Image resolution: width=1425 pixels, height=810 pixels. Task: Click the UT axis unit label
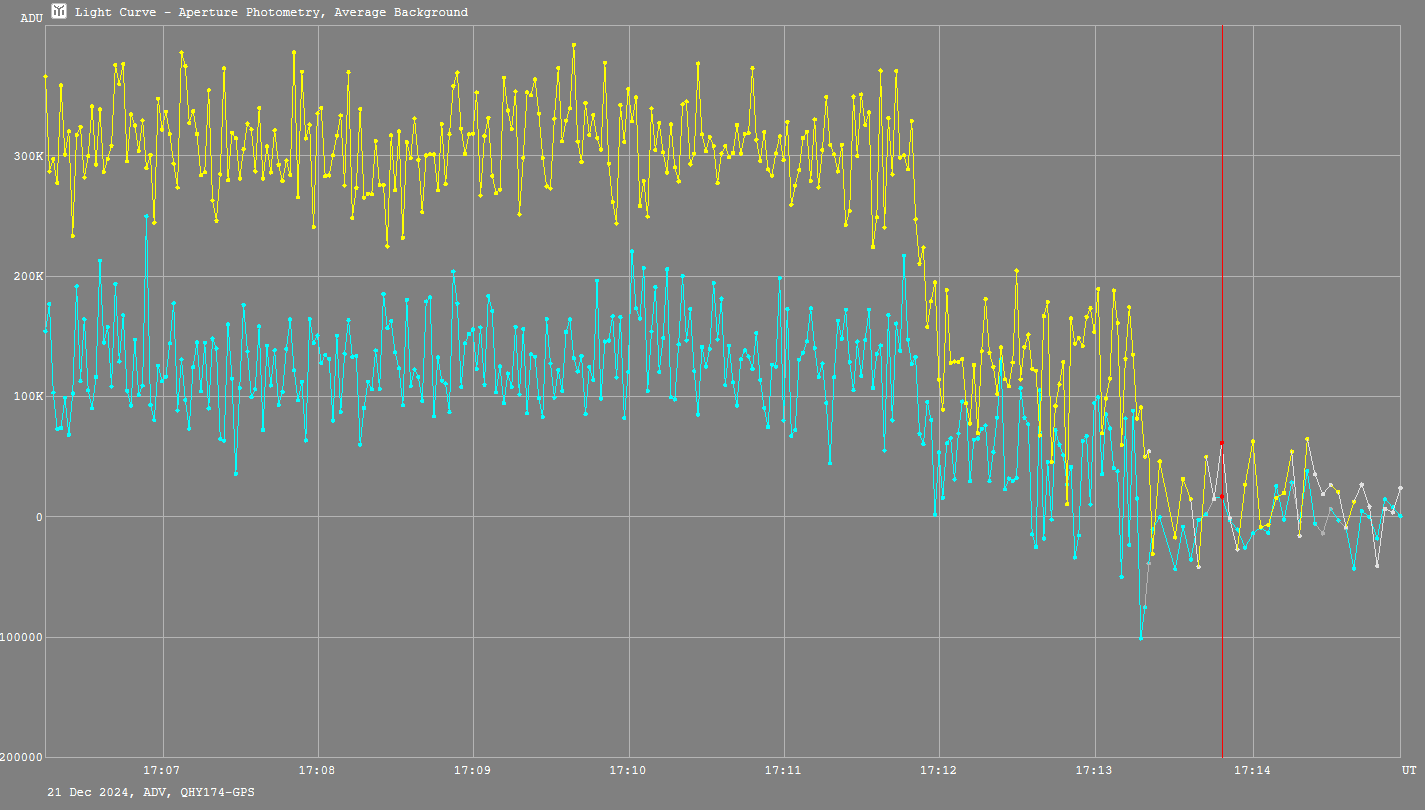tap(1408, 770)
